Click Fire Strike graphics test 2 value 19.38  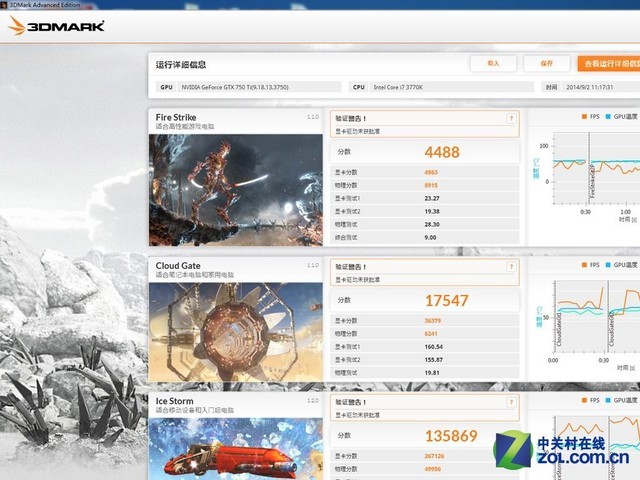(x=432, y=211)
